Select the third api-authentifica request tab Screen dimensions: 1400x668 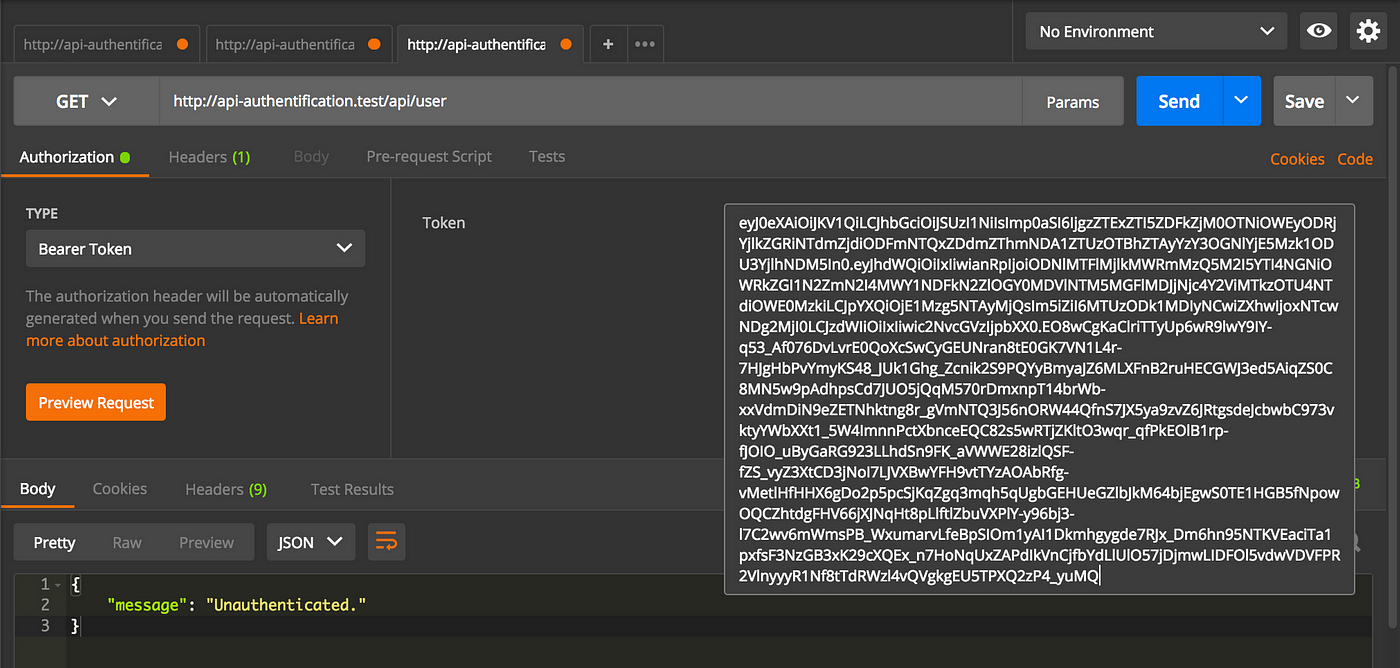(490, 44)
